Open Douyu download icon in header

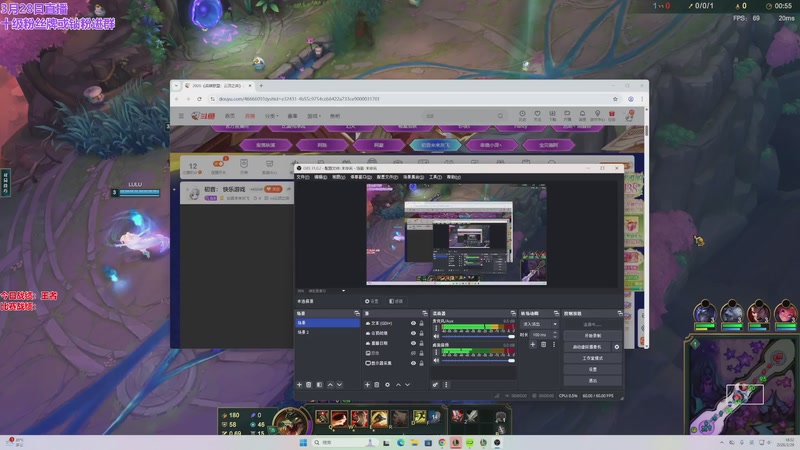(552, 114)
